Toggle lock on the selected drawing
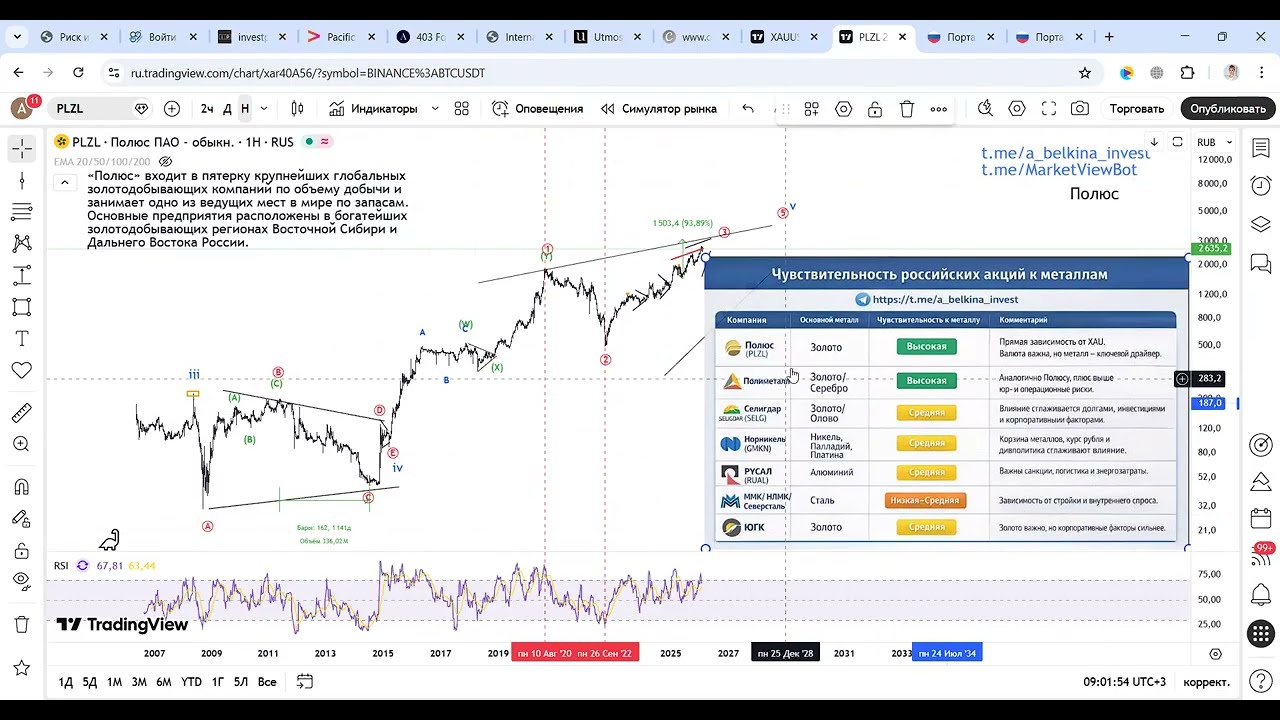The image size is (1280, 720). (x=875, y=109)
